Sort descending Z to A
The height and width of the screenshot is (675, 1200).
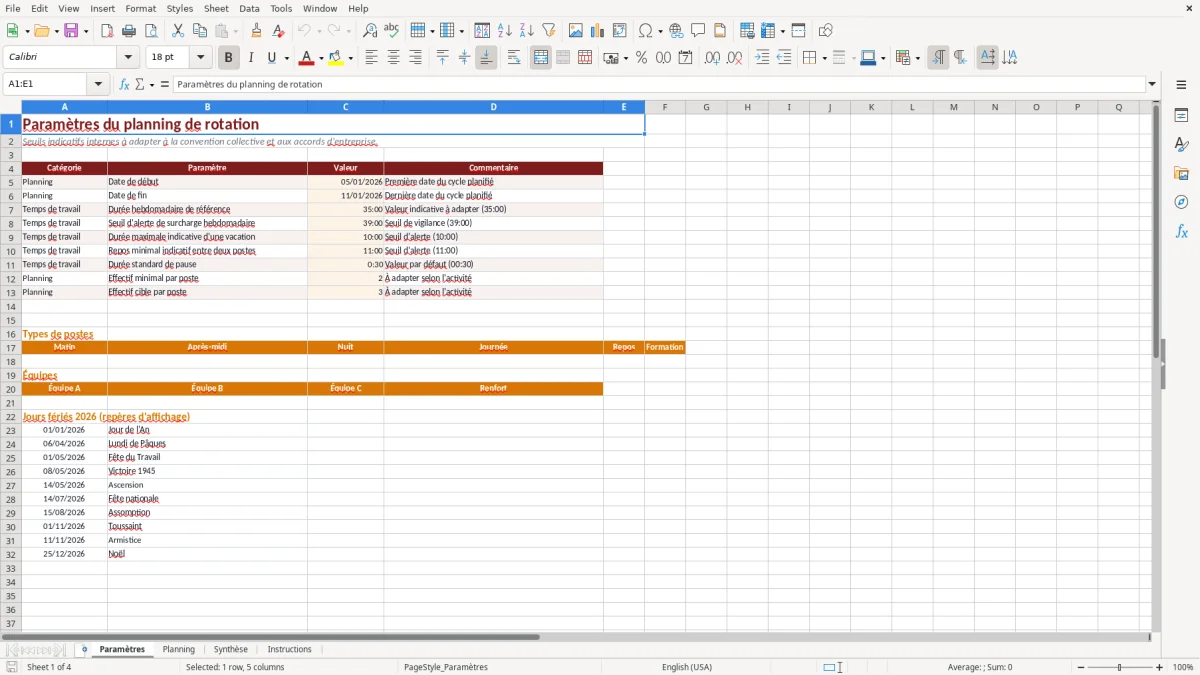coord(527,31)
